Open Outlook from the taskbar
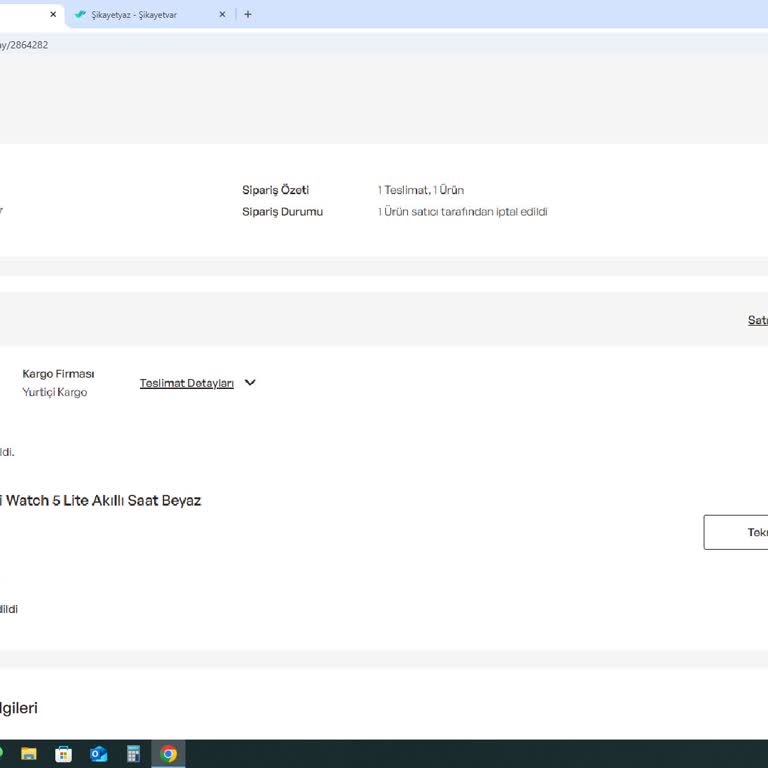768x768 pixels. (x=98, y=754)
